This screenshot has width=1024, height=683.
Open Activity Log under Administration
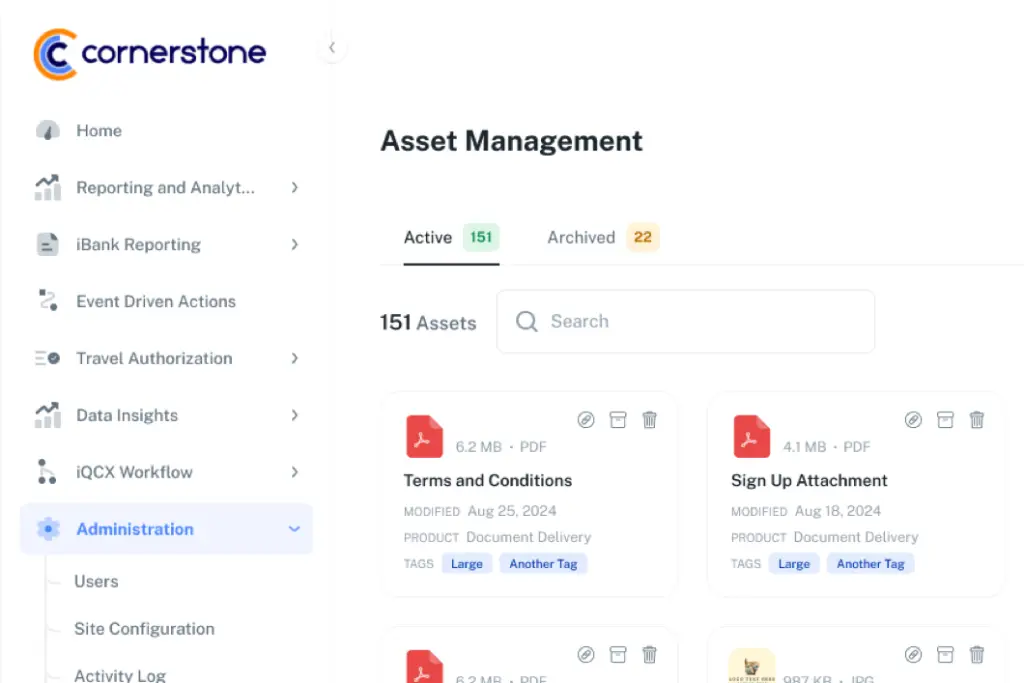coord(120,675)
